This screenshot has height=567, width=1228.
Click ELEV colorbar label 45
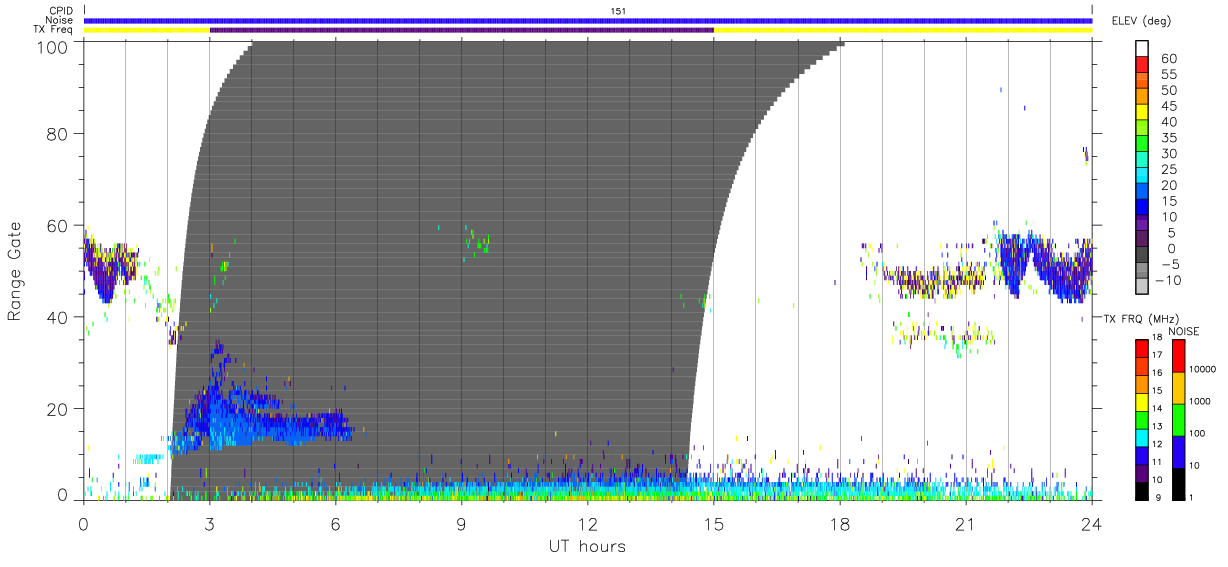coord(1167,107)
